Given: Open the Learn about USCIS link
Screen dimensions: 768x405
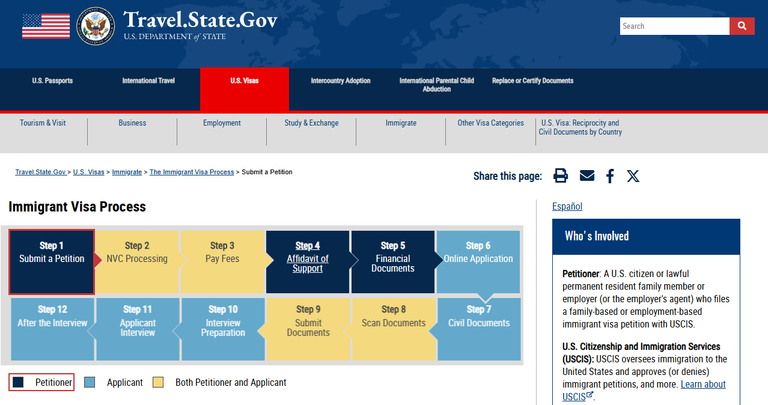Looking at the screenshot, I should point(644,390).
